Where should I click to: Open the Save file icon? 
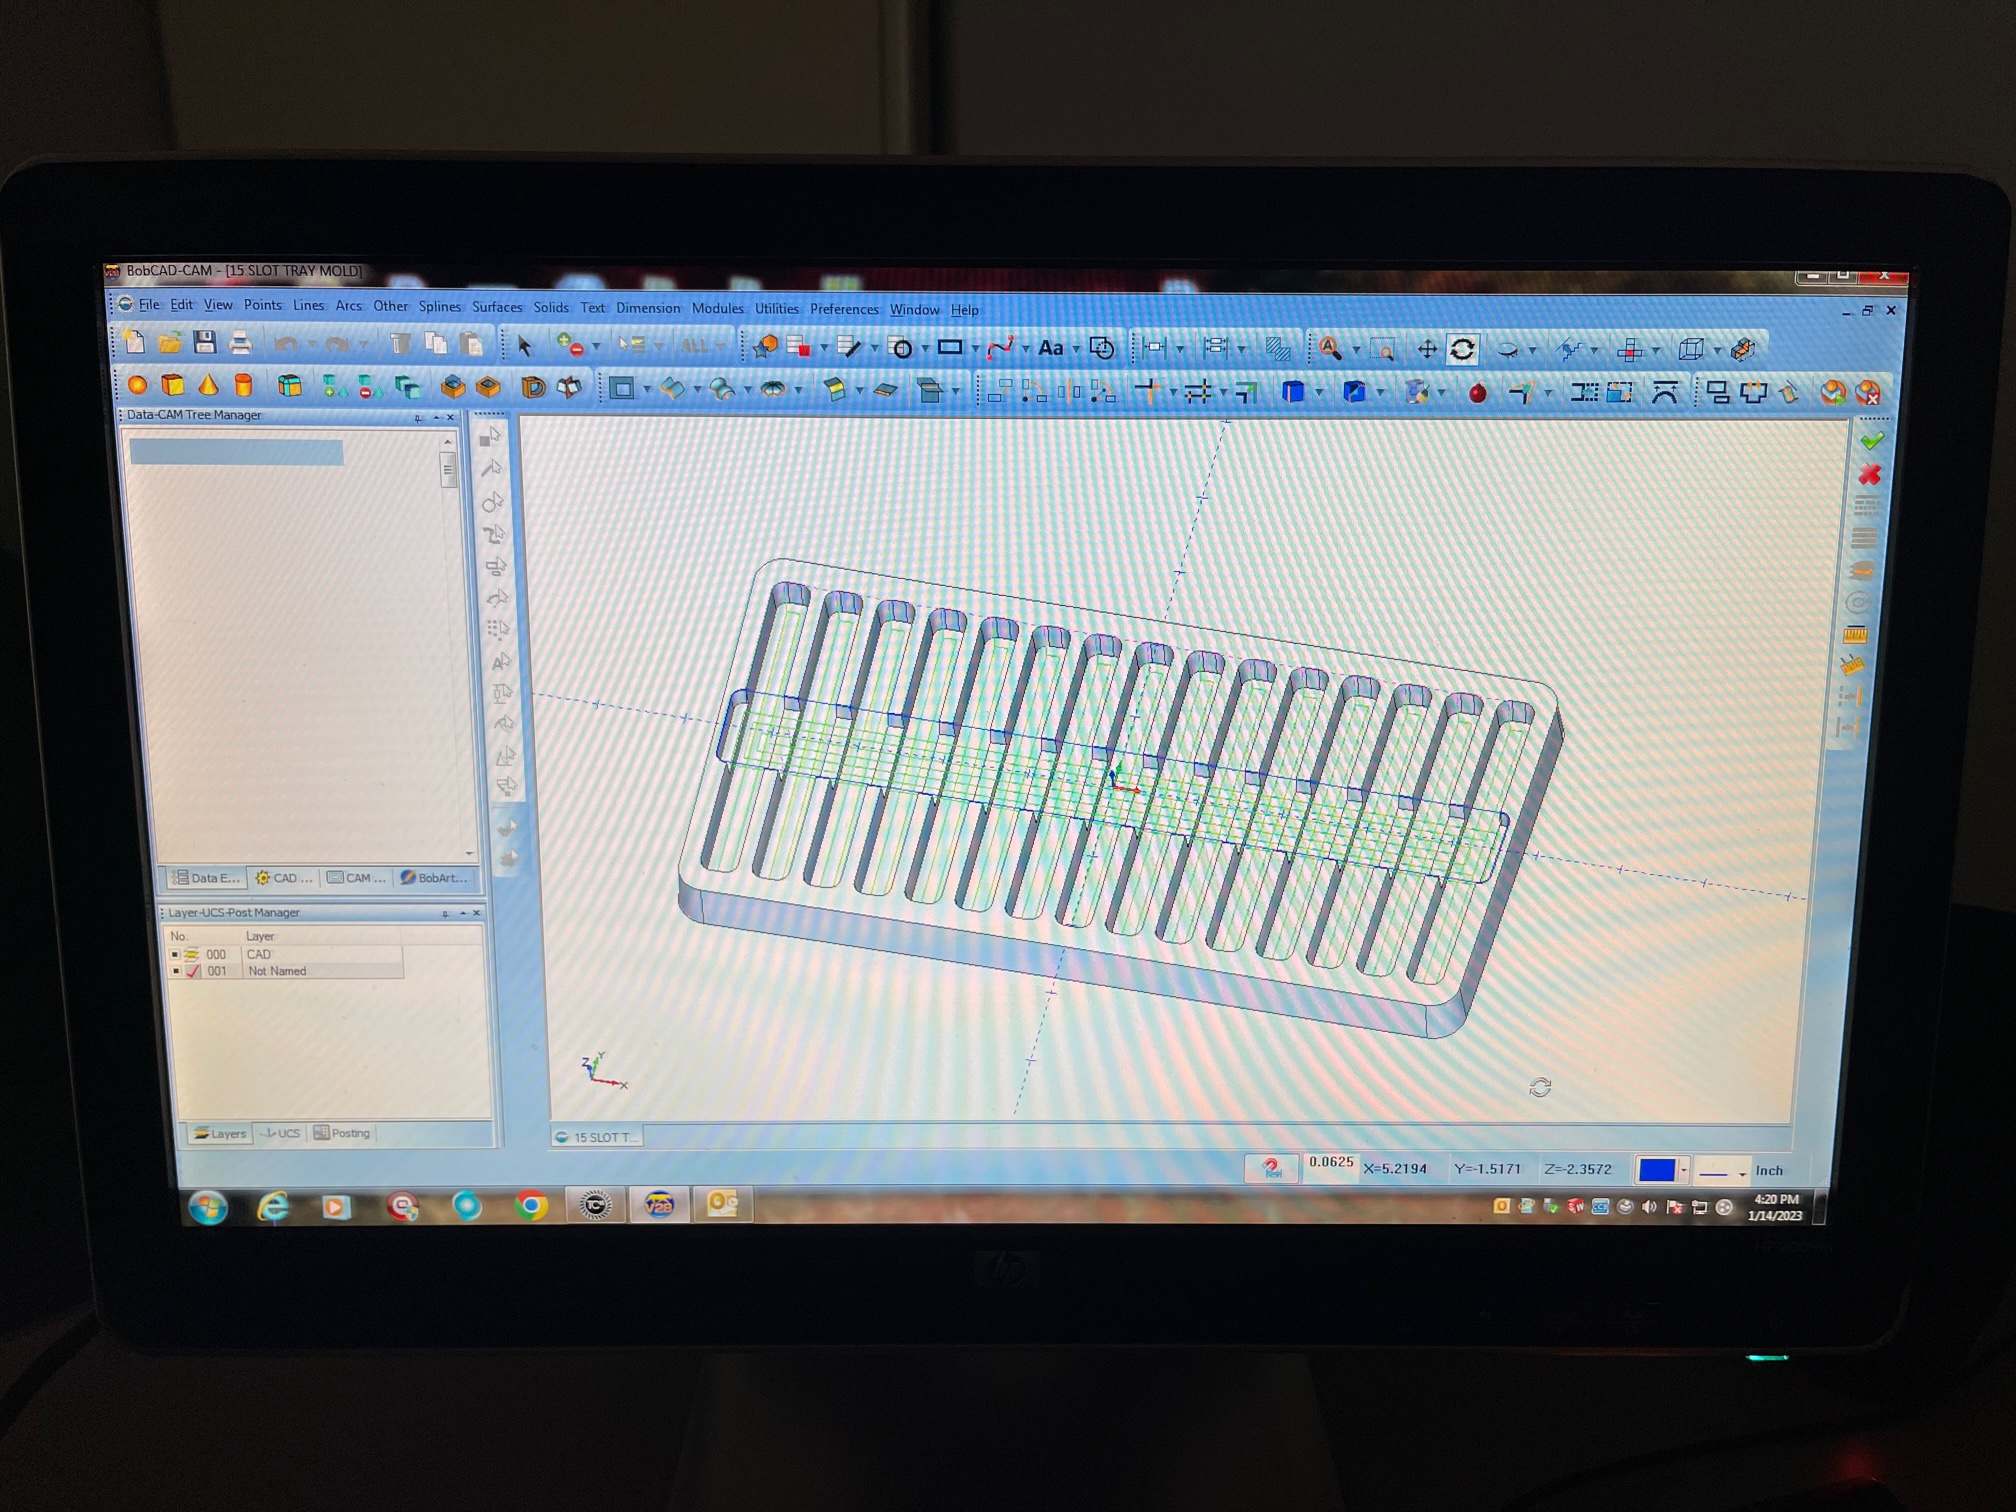click(205, 345)
